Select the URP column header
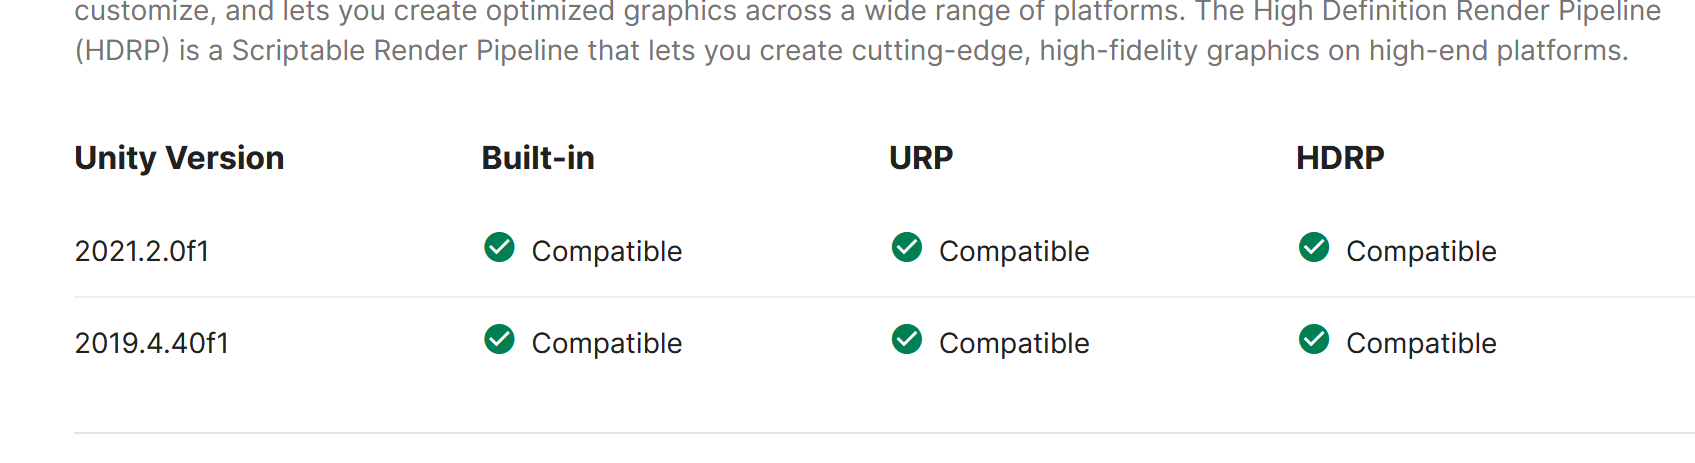The height and width of the screenshot is (463, 1695). 921,158
